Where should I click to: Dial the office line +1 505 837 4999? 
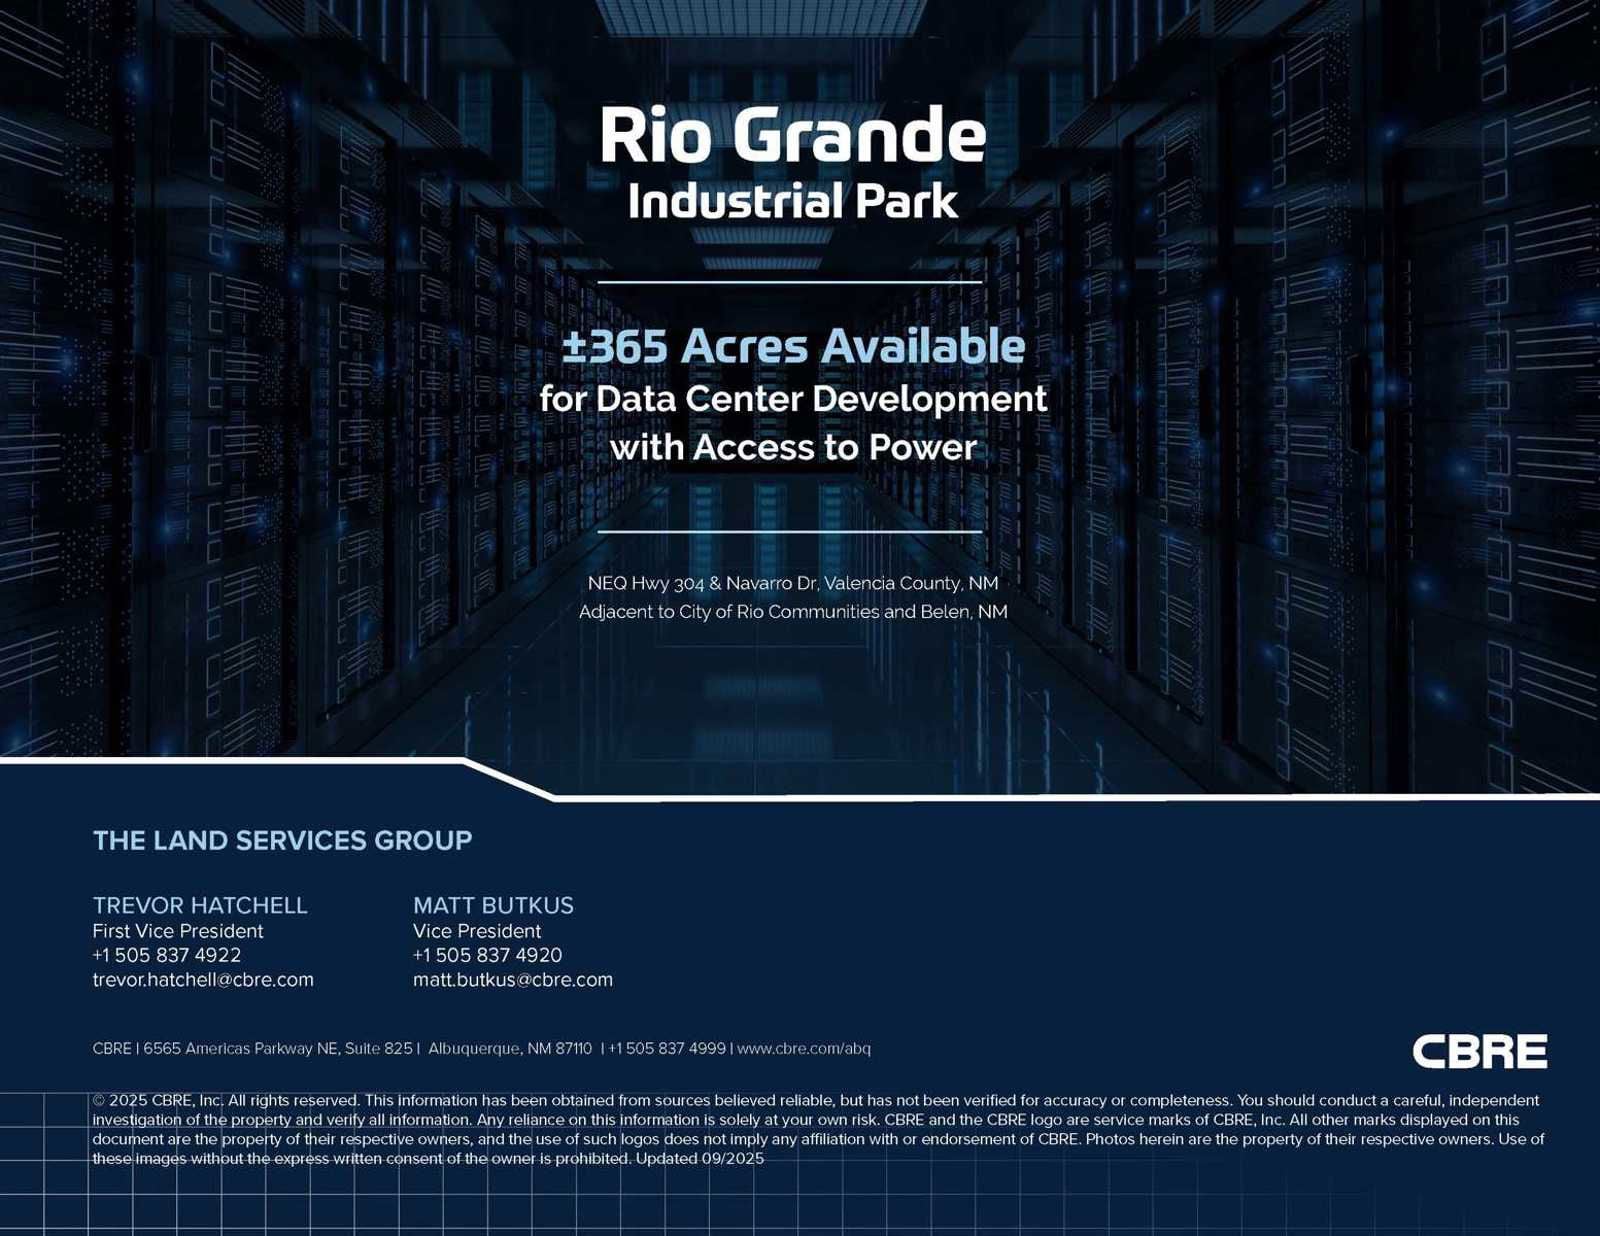pos(666,1049)
